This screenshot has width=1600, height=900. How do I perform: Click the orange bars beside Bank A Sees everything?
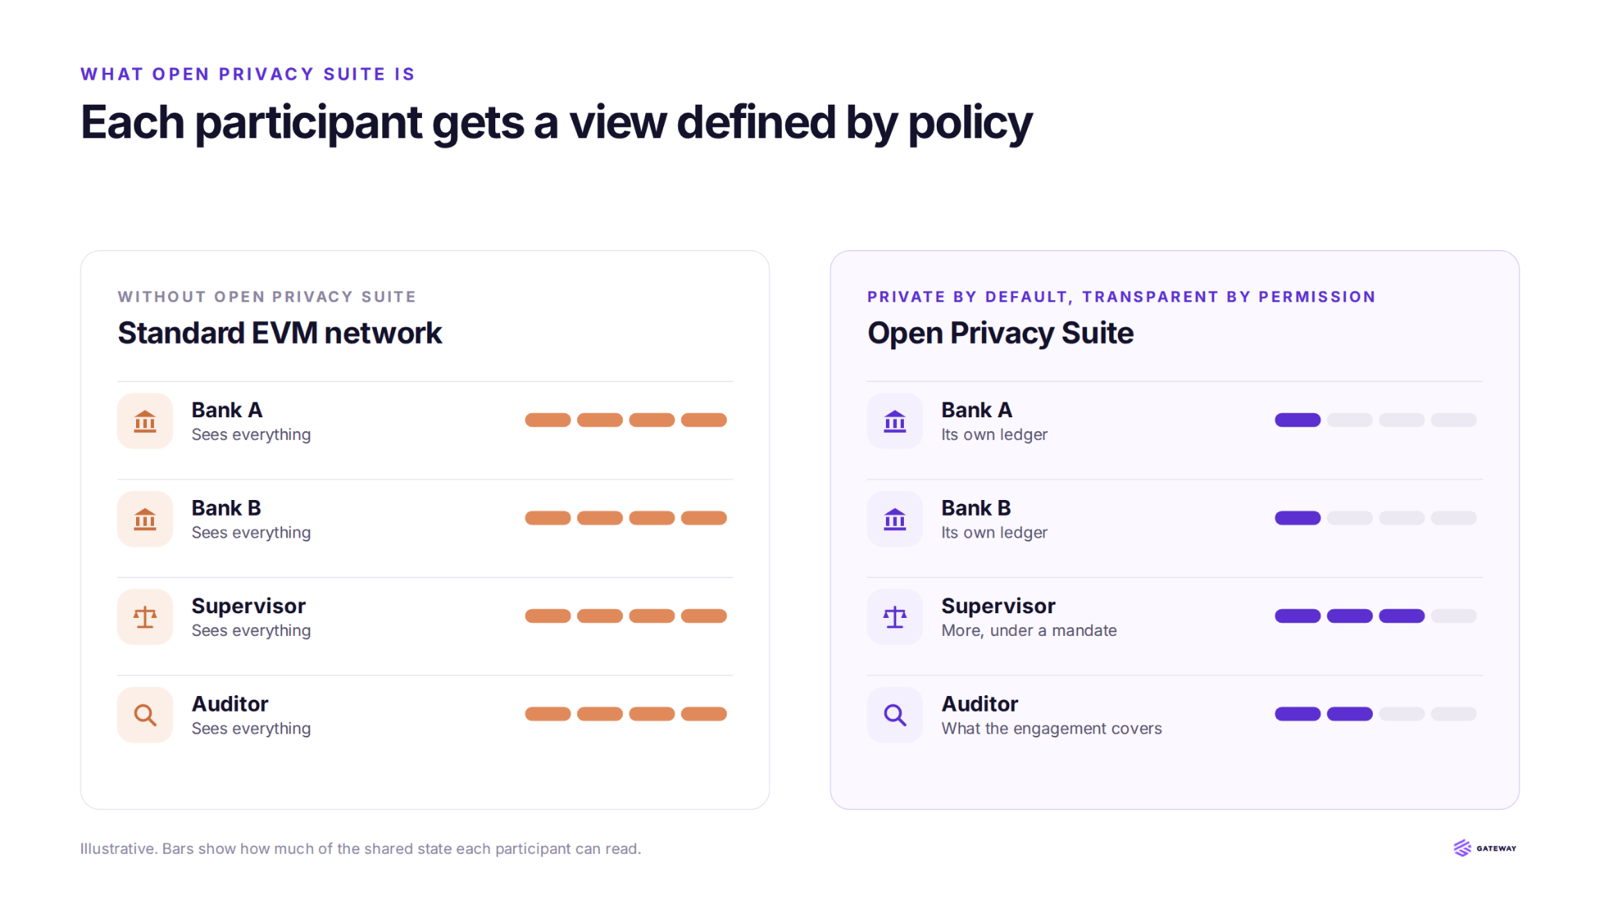[626, 420]
